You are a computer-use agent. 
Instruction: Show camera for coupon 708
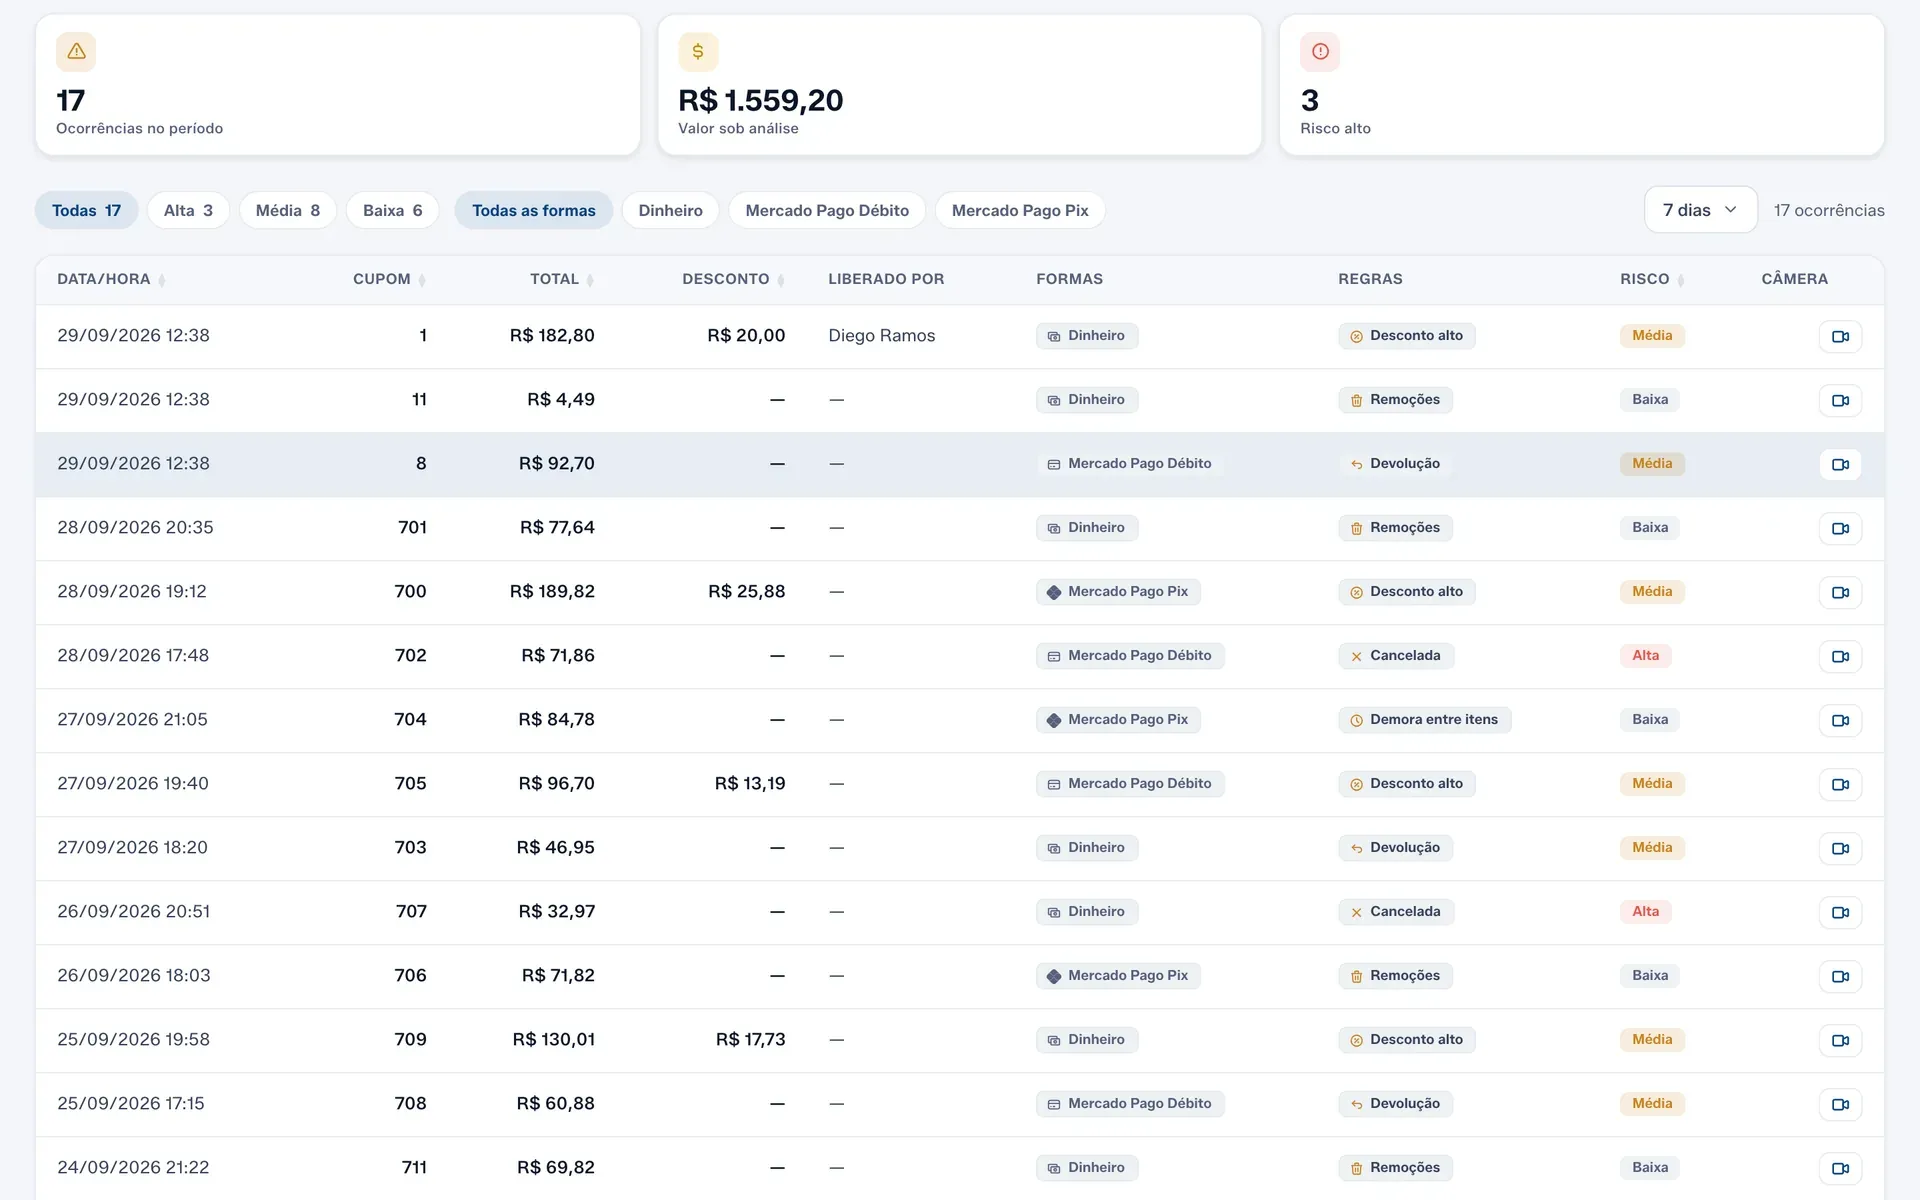pos(1840,1104)
